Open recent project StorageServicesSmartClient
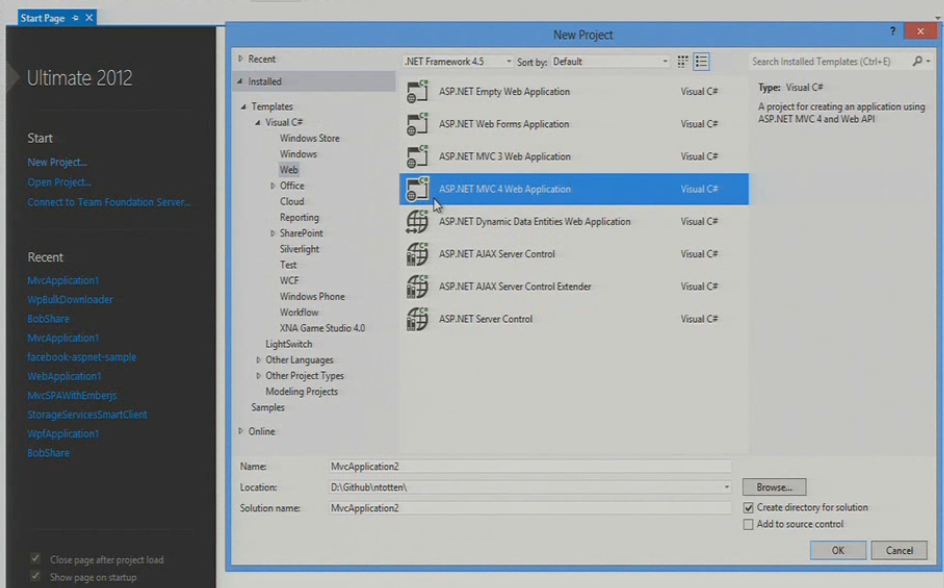Screen dimensions: 944x588 pos(87,415)
